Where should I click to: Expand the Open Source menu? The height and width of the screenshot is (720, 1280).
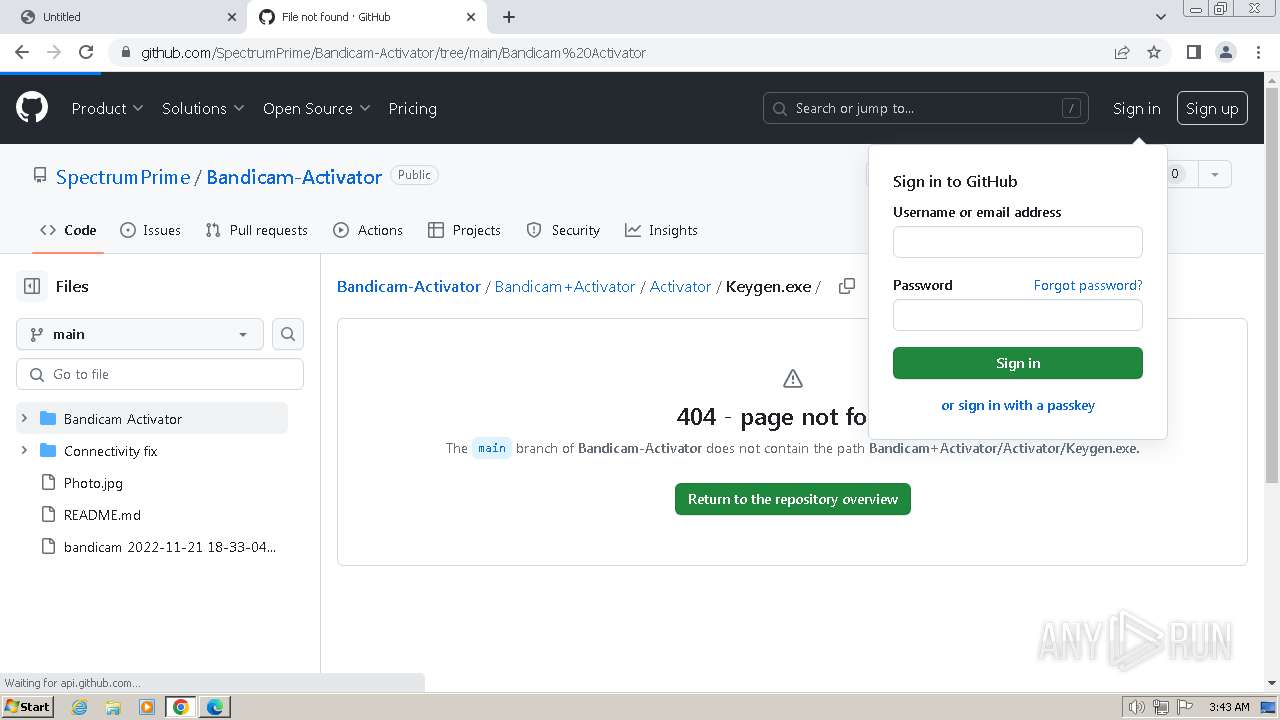click(x=317, y=108)
